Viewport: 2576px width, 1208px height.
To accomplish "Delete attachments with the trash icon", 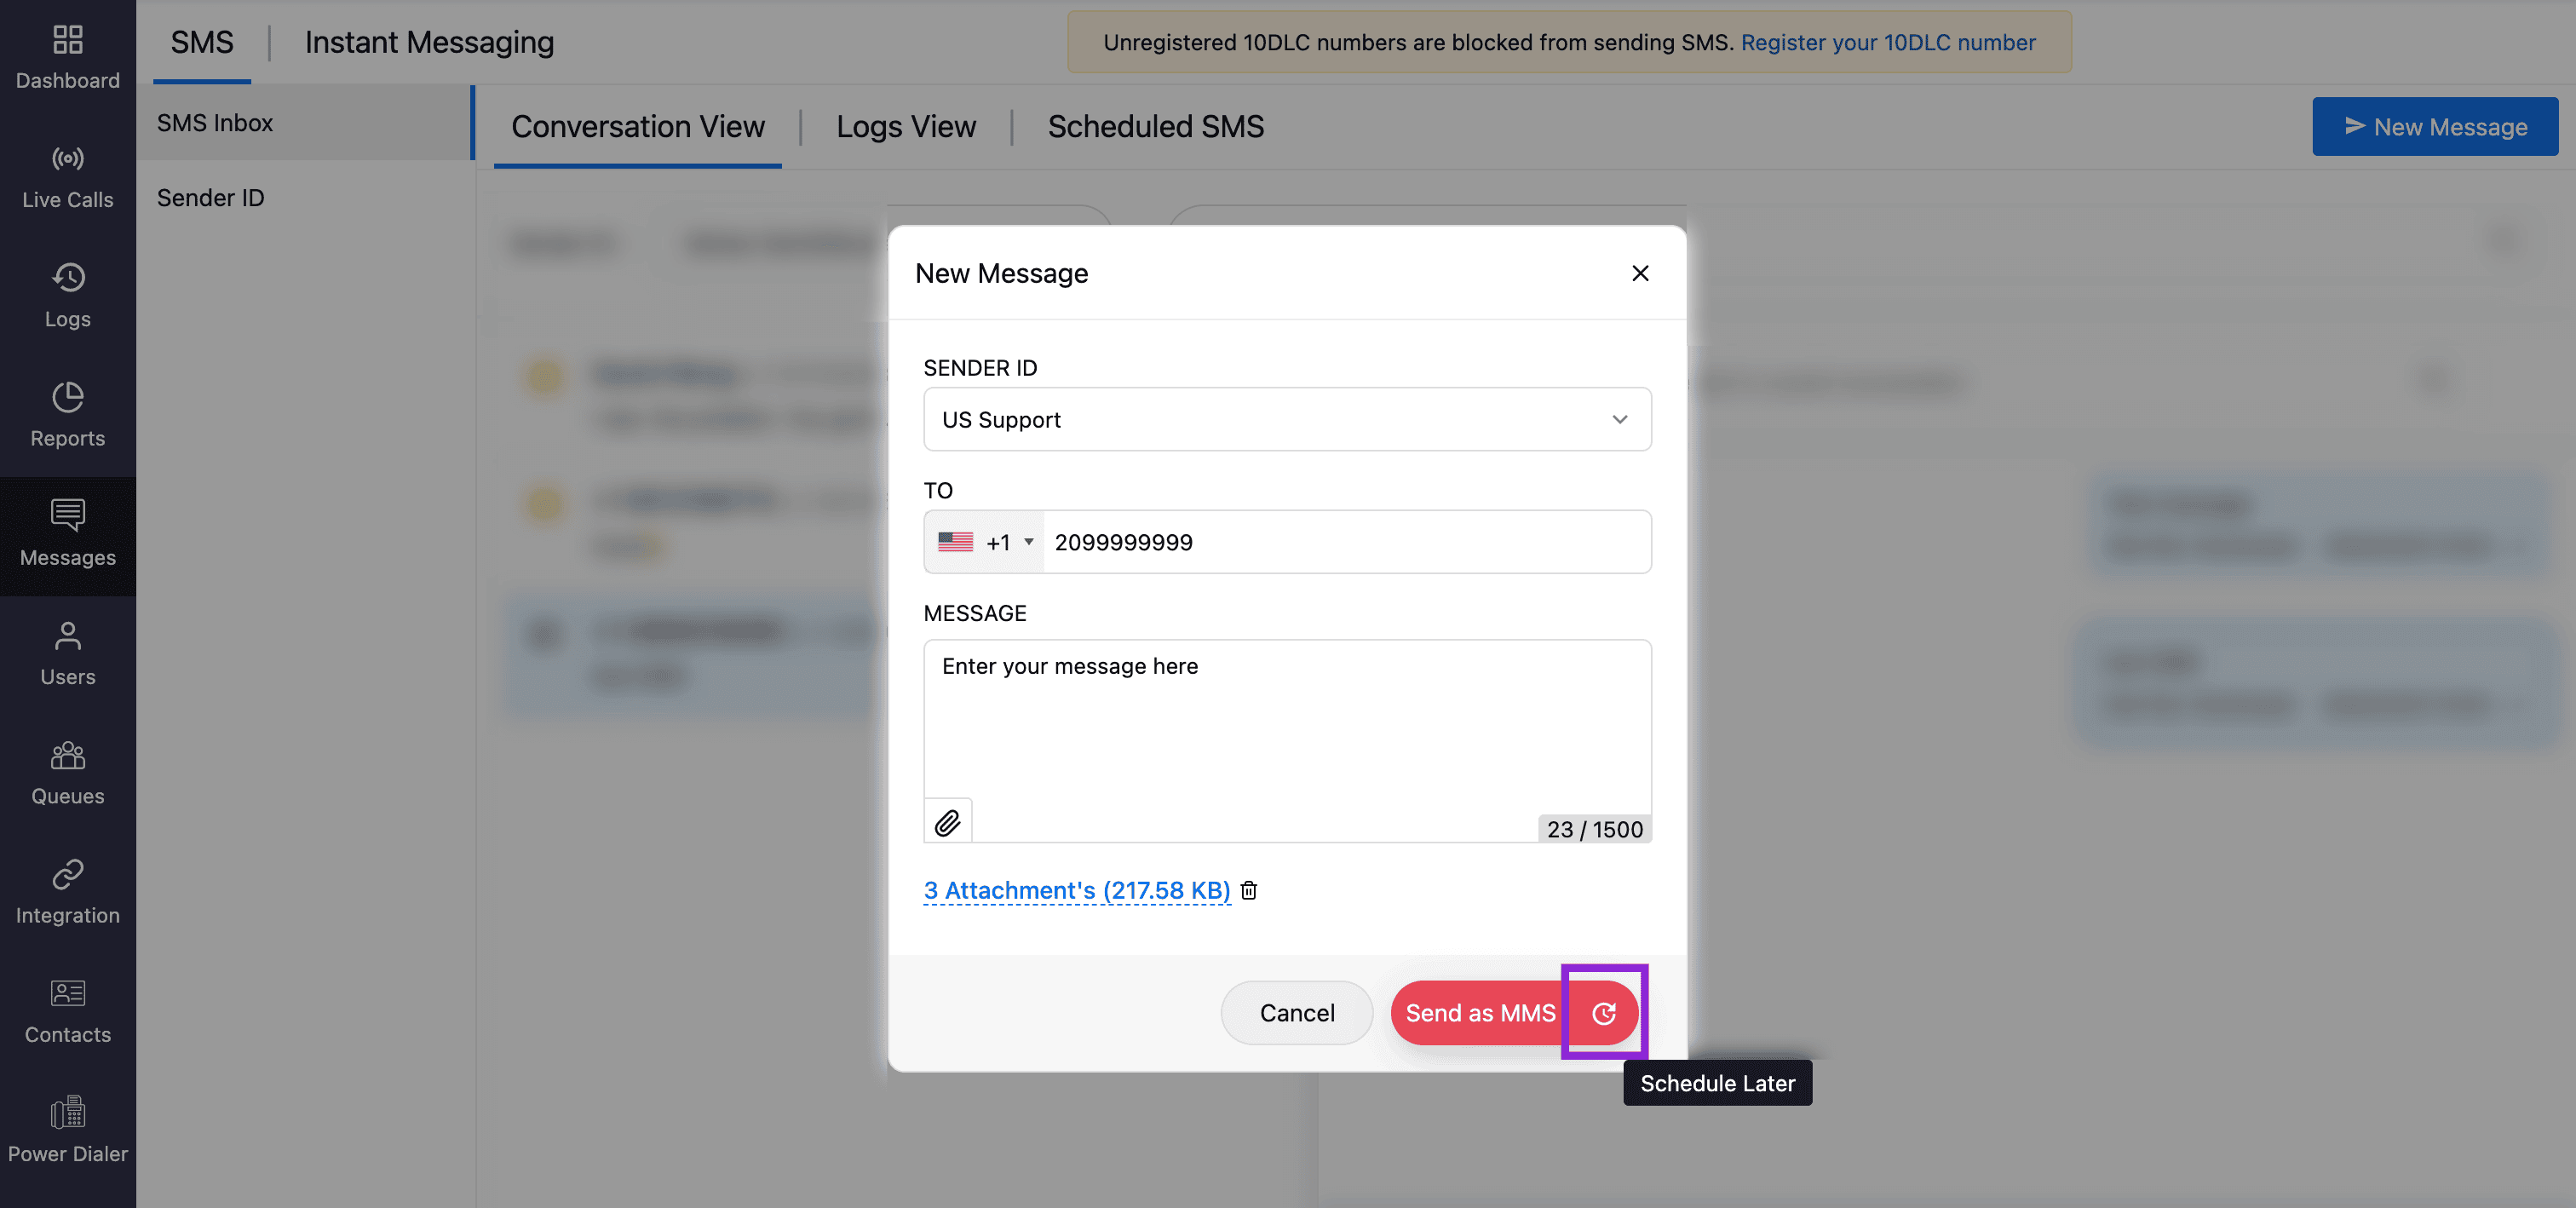I will coord(1249,890).
